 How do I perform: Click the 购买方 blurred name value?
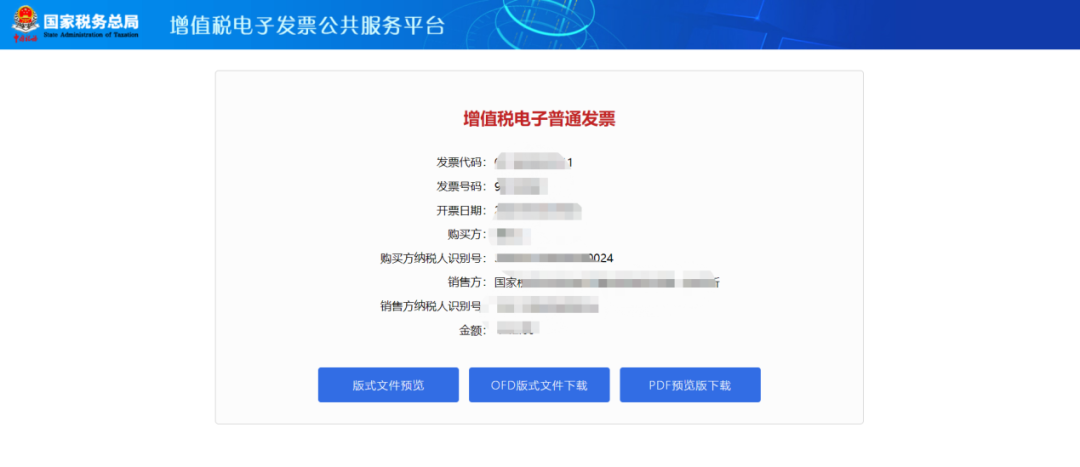click(512, 234)
